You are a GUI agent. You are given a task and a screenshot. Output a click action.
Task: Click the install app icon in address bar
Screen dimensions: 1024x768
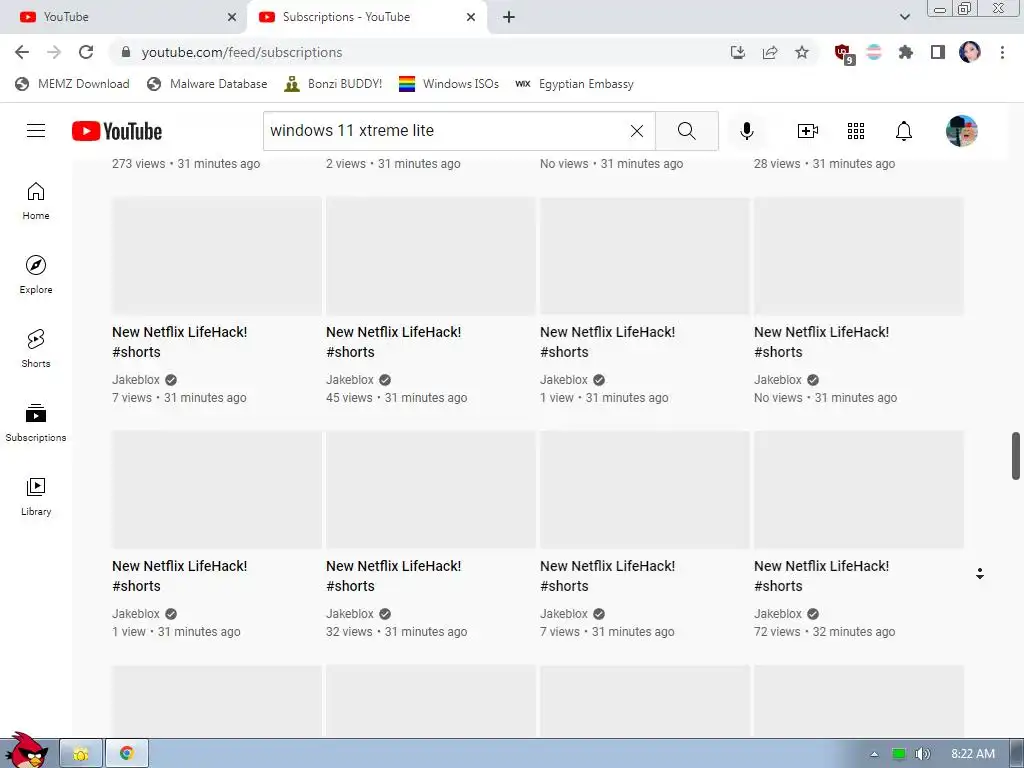click(738, 52)
